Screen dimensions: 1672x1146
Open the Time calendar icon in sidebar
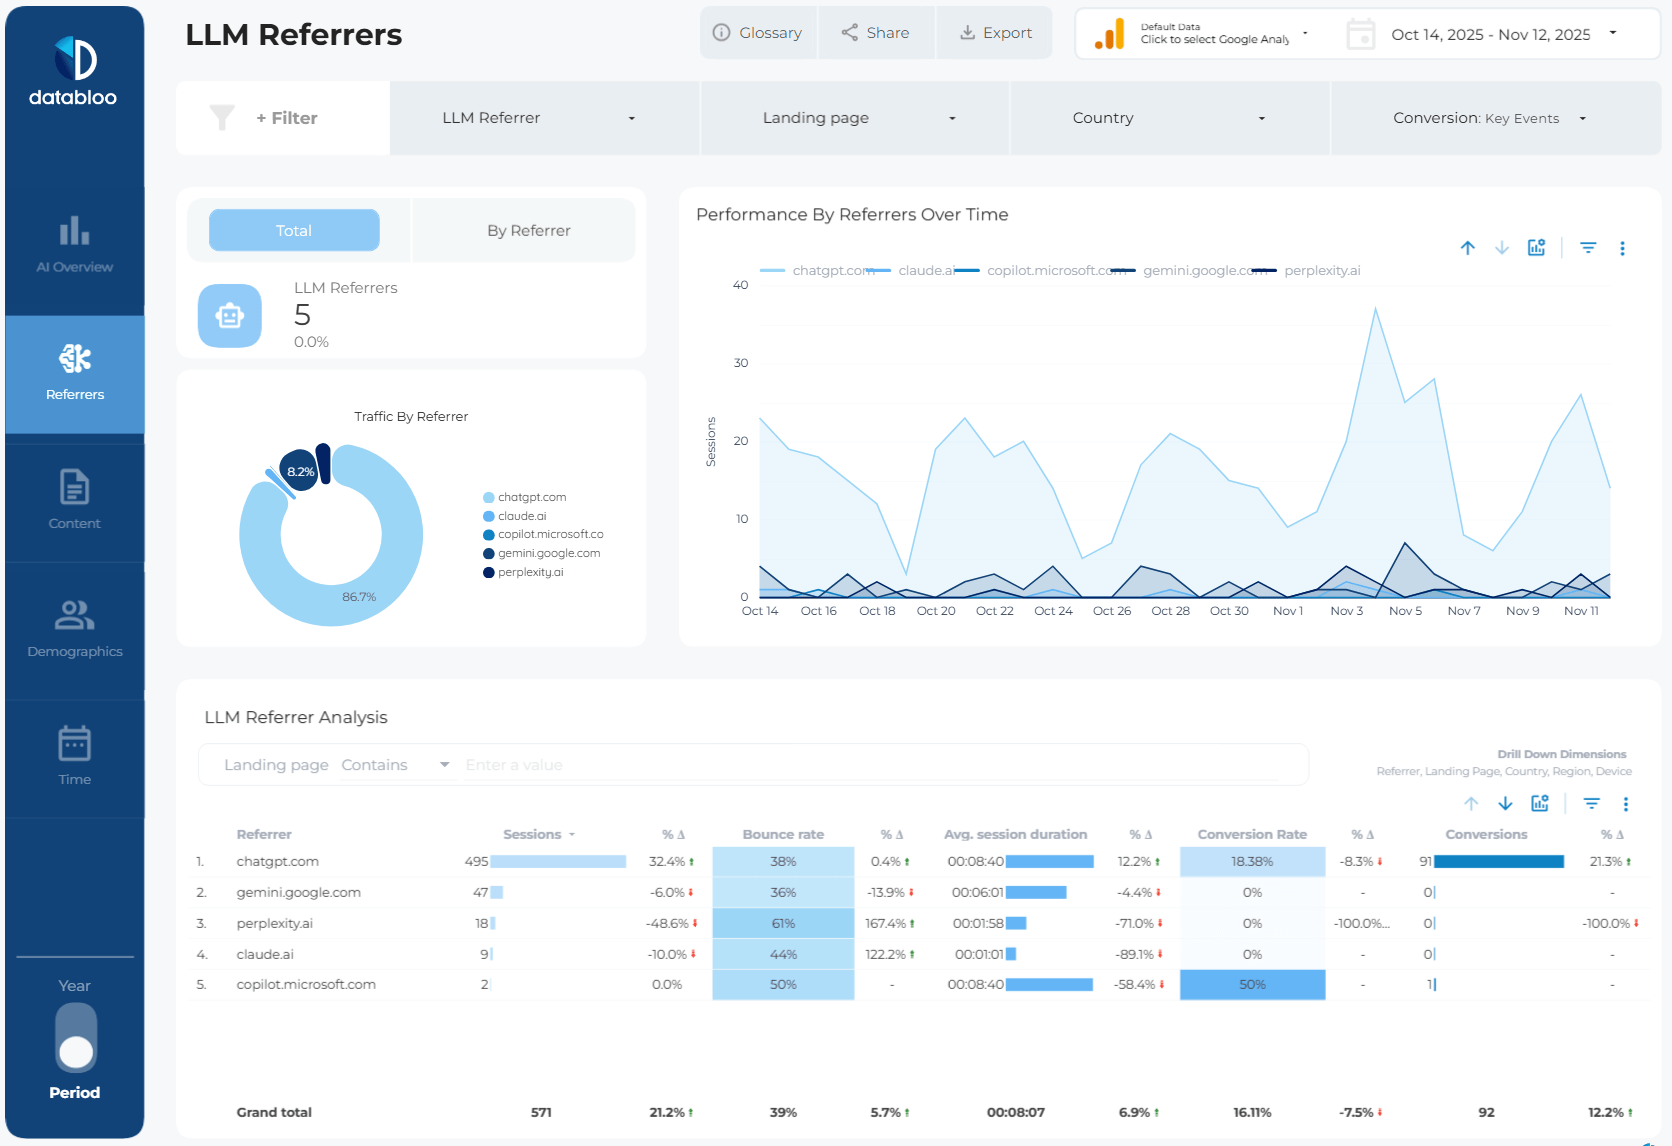[74, 744]
